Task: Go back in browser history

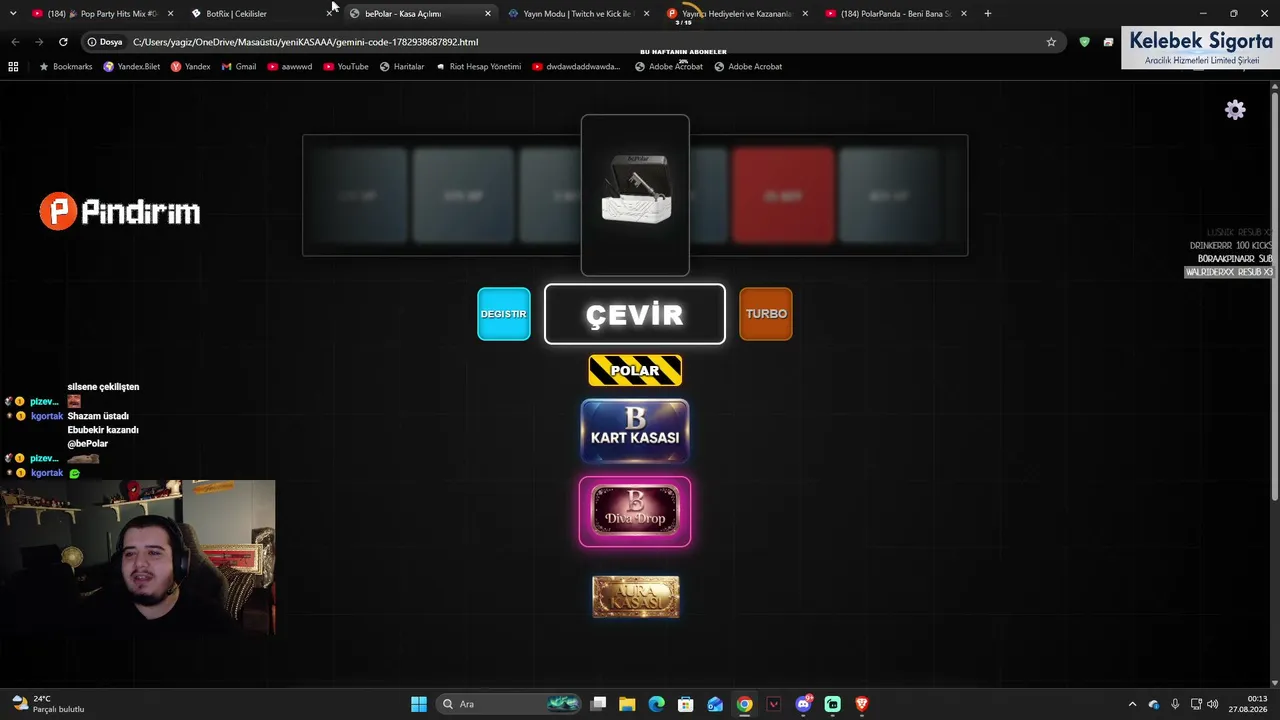Action: click(15, 42)
